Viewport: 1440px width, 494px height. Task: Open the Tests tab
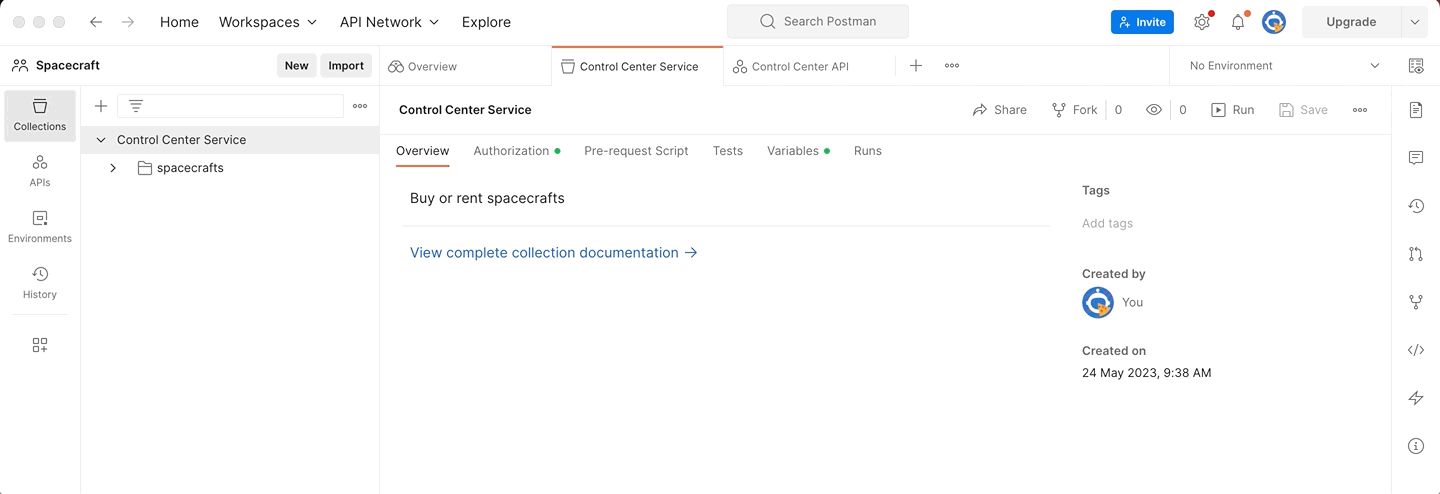pyautogui.click(x=728, y=151)
